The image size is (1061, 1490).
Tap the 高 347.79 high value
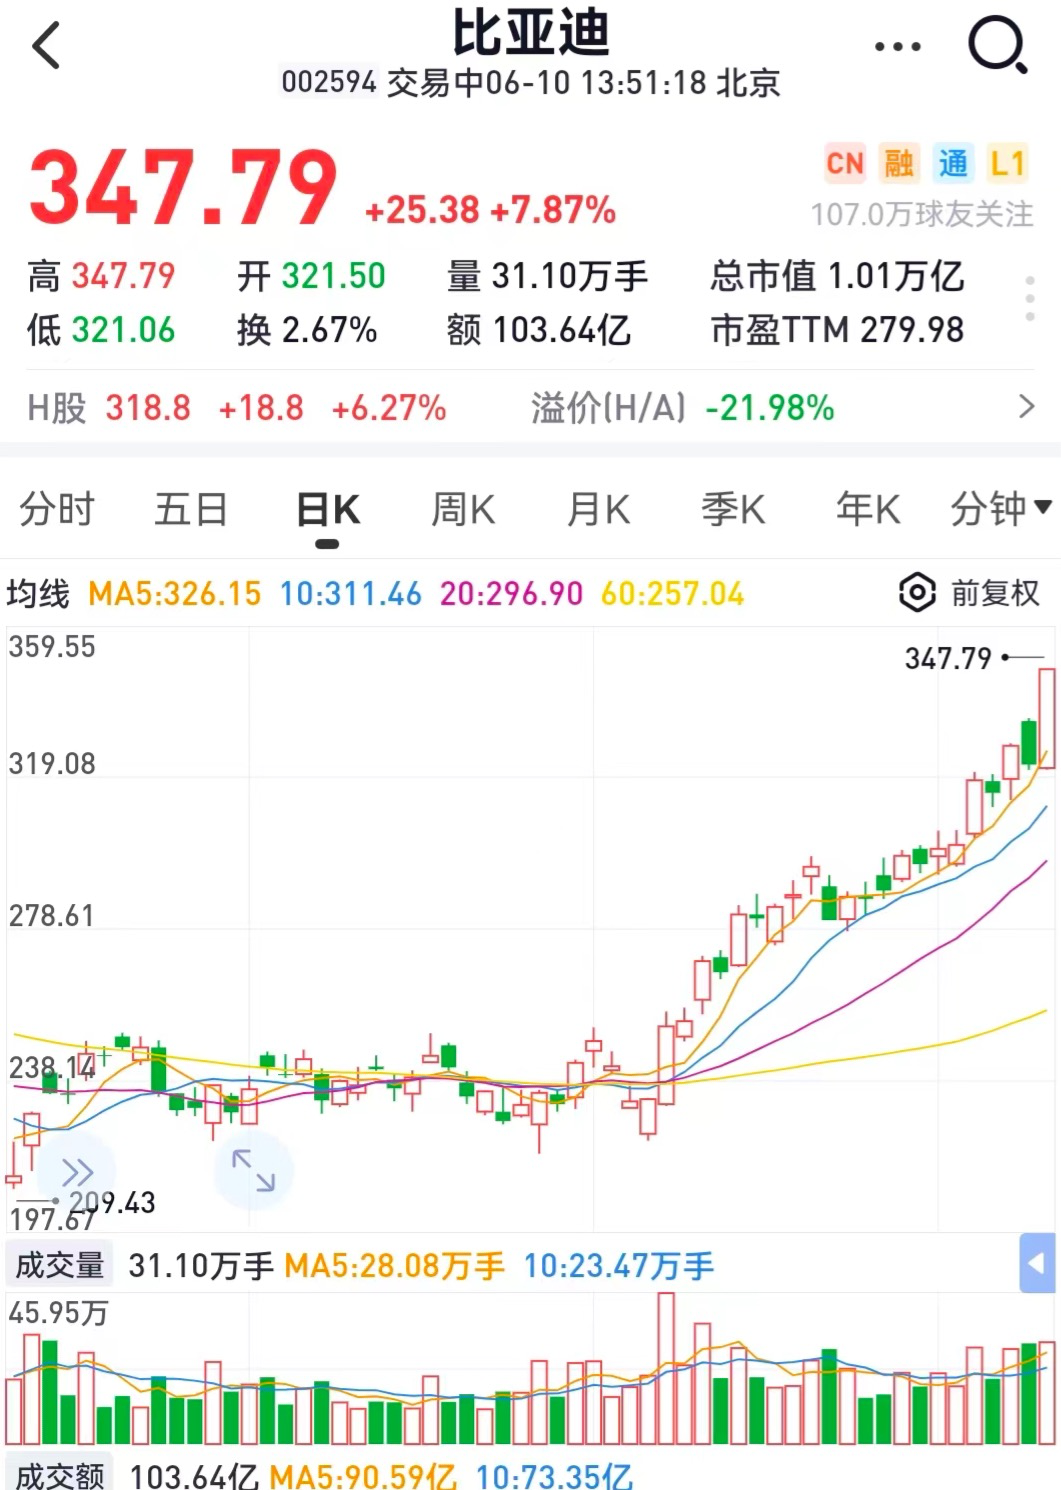coord(101,276)
